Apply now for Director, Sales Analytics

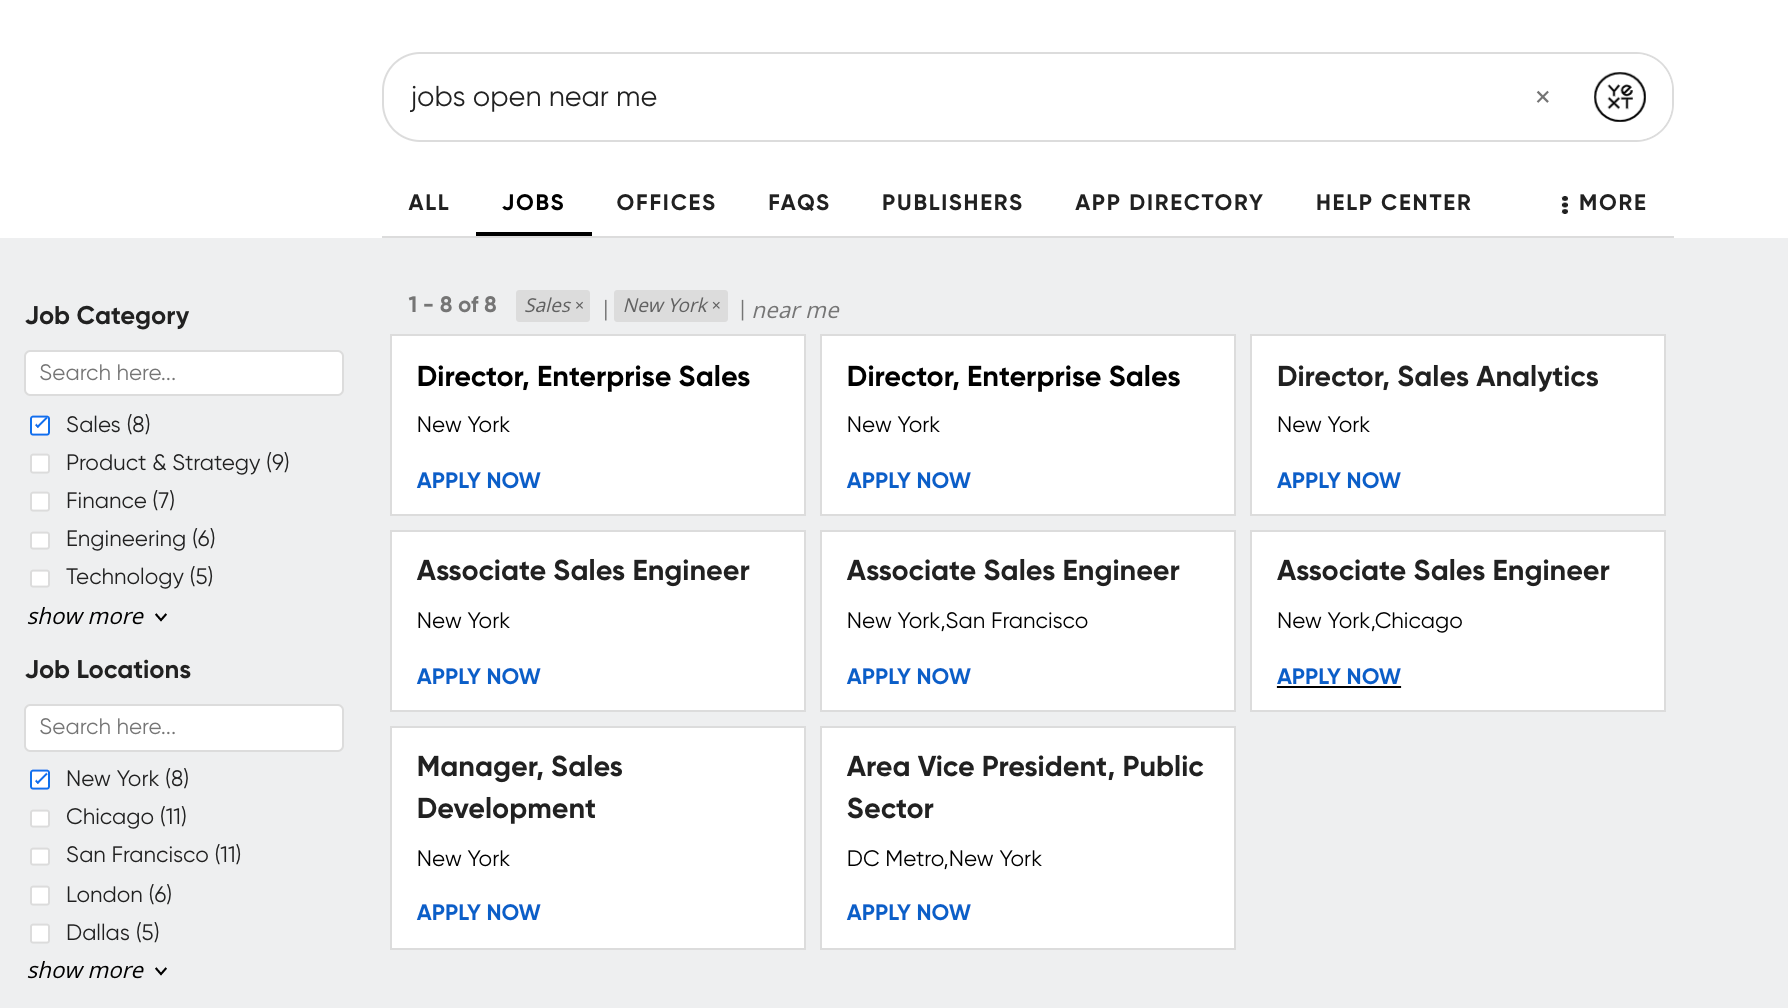1338,481
